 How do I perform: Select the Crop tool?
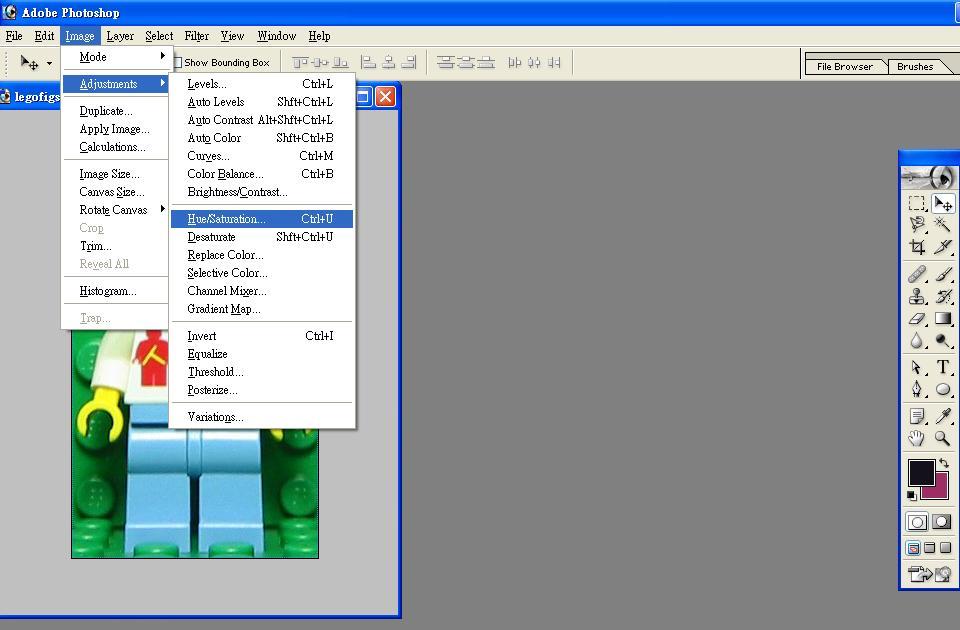point(917,247)
